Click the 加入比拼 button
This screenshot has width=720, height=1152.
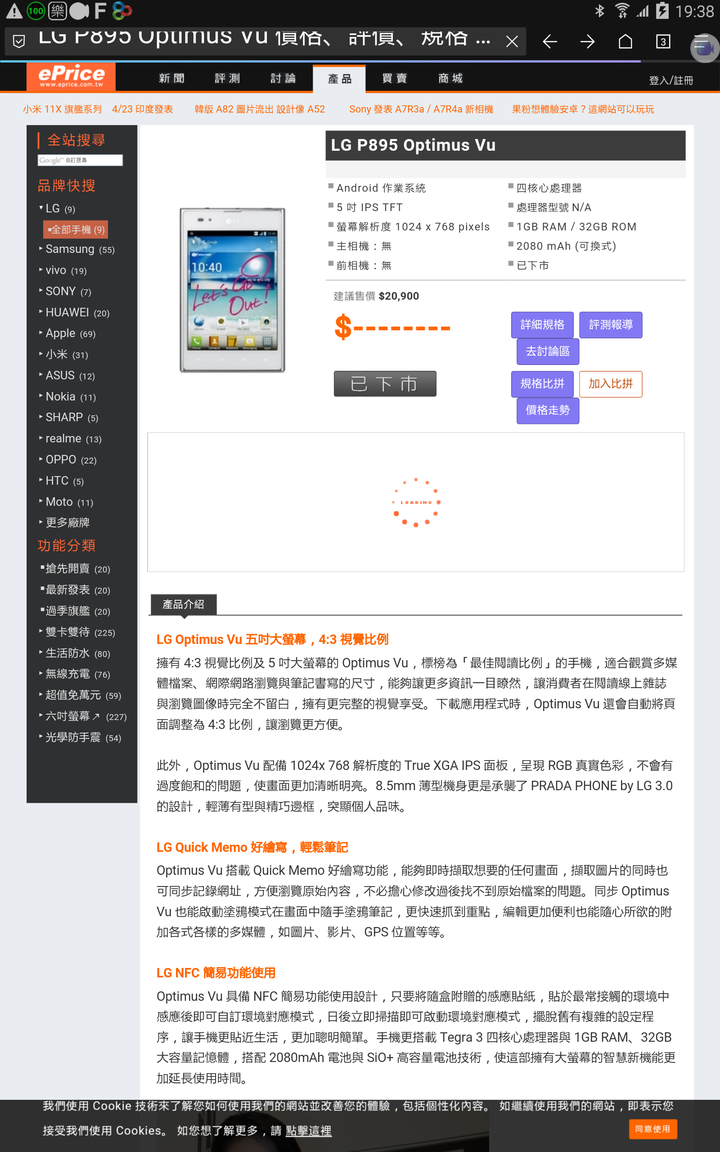pyautogui.click(x=611, y=384)
